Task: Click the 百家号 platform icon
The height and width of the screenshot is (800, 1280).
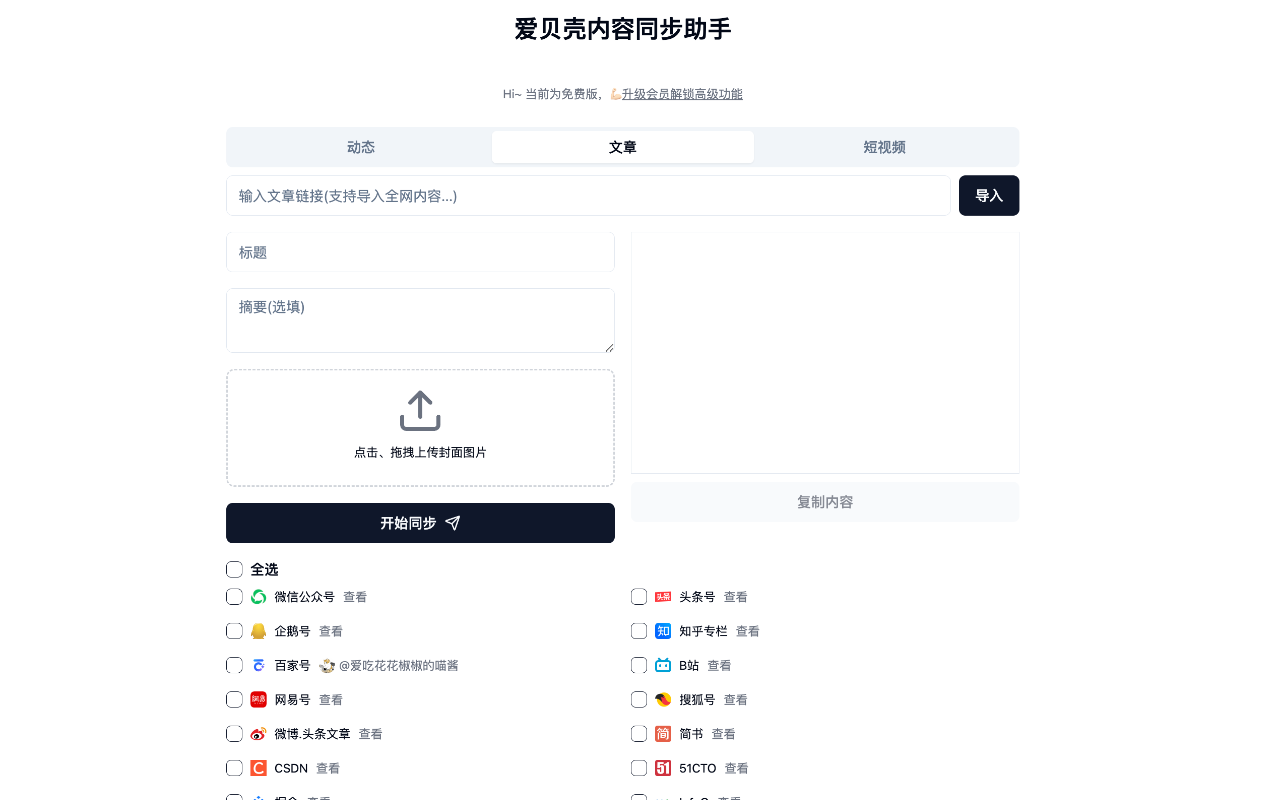Action: click(x=258, y=665)
